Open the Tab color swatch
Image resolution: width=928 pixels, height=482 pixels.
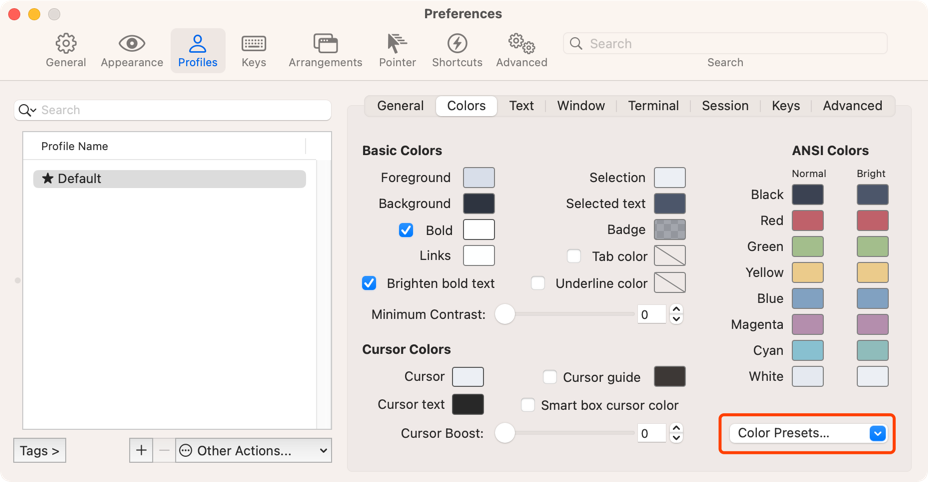pyautogui.click(x=670, y=256)
